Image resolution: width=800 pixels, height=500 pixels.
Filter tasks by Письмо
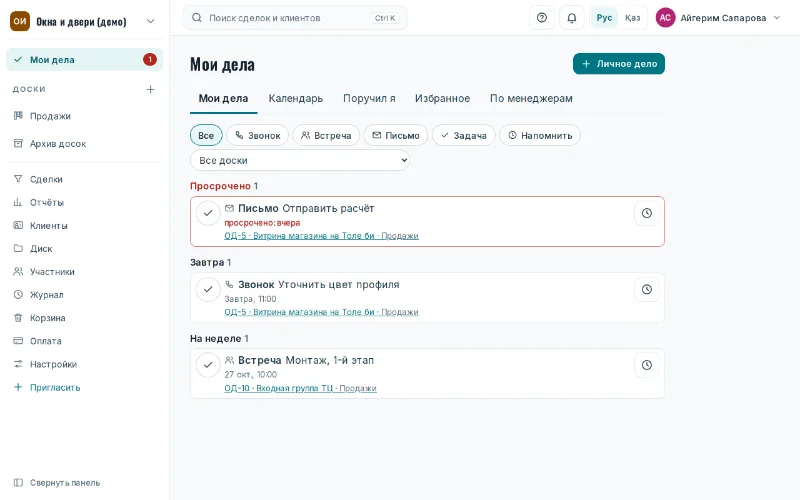pyautogui.click(x=396, y=135)
